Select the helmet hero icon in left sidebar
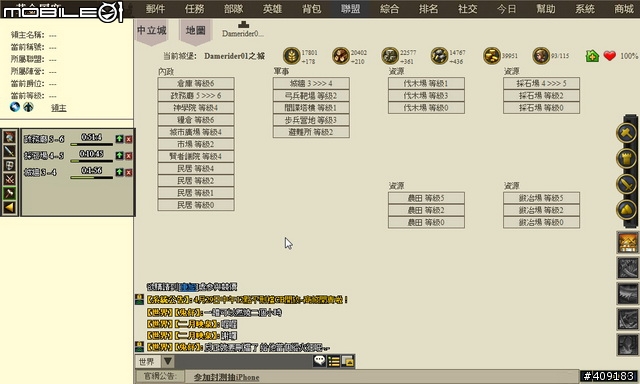Screen dimensions: 640x384 pos(9,137)
